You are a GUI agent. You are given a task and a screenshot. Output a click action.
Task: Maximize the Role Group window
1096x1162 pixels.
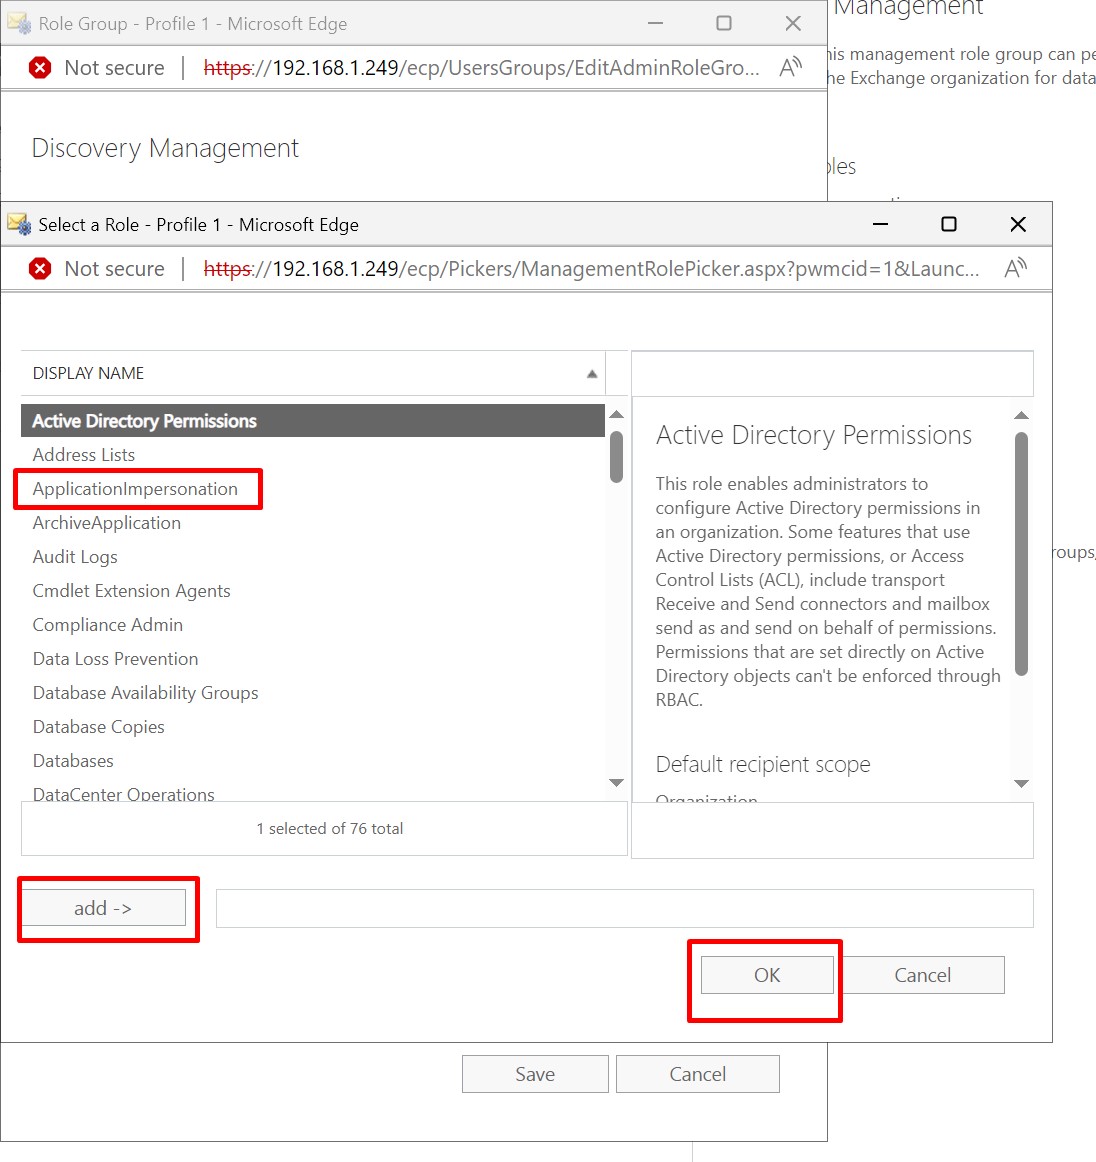pos(724,23)
